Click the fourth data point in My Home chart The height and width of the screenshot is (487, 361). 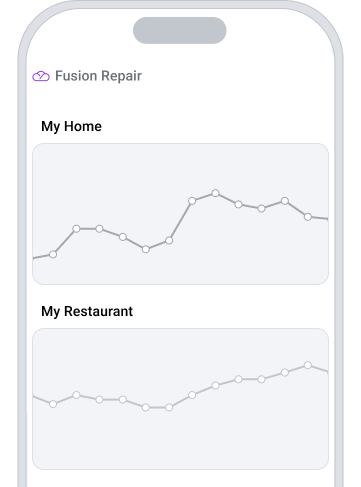coord(123,237)
